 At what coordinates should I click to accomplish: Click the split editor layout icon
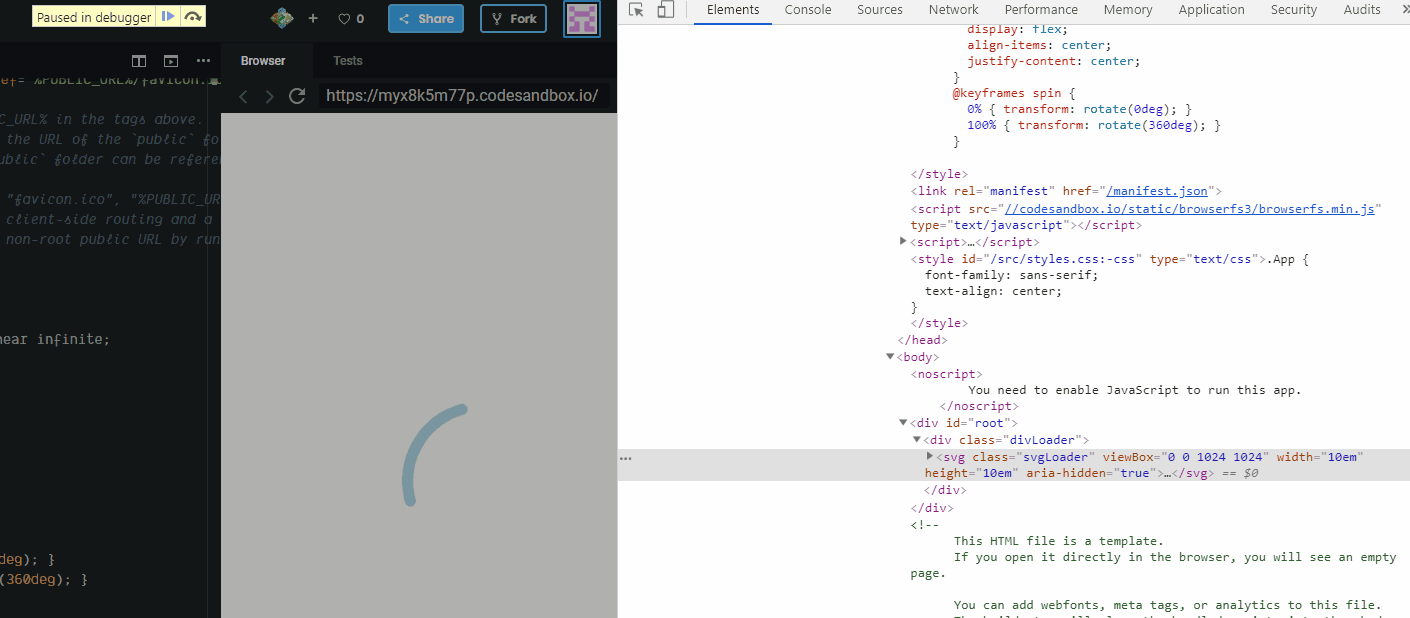[138, 61]
